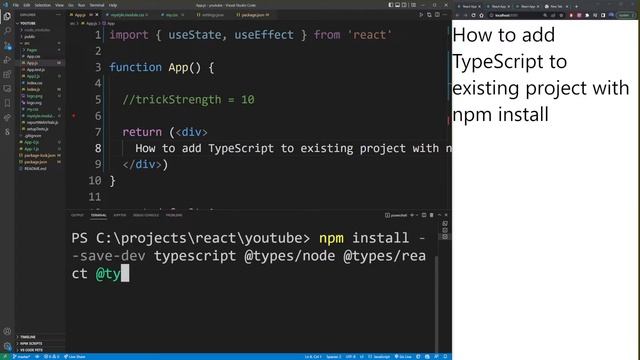This screenshot has width=640, height=360.
Task: Toggle the breakpoint on line 6
Action: 74,116
